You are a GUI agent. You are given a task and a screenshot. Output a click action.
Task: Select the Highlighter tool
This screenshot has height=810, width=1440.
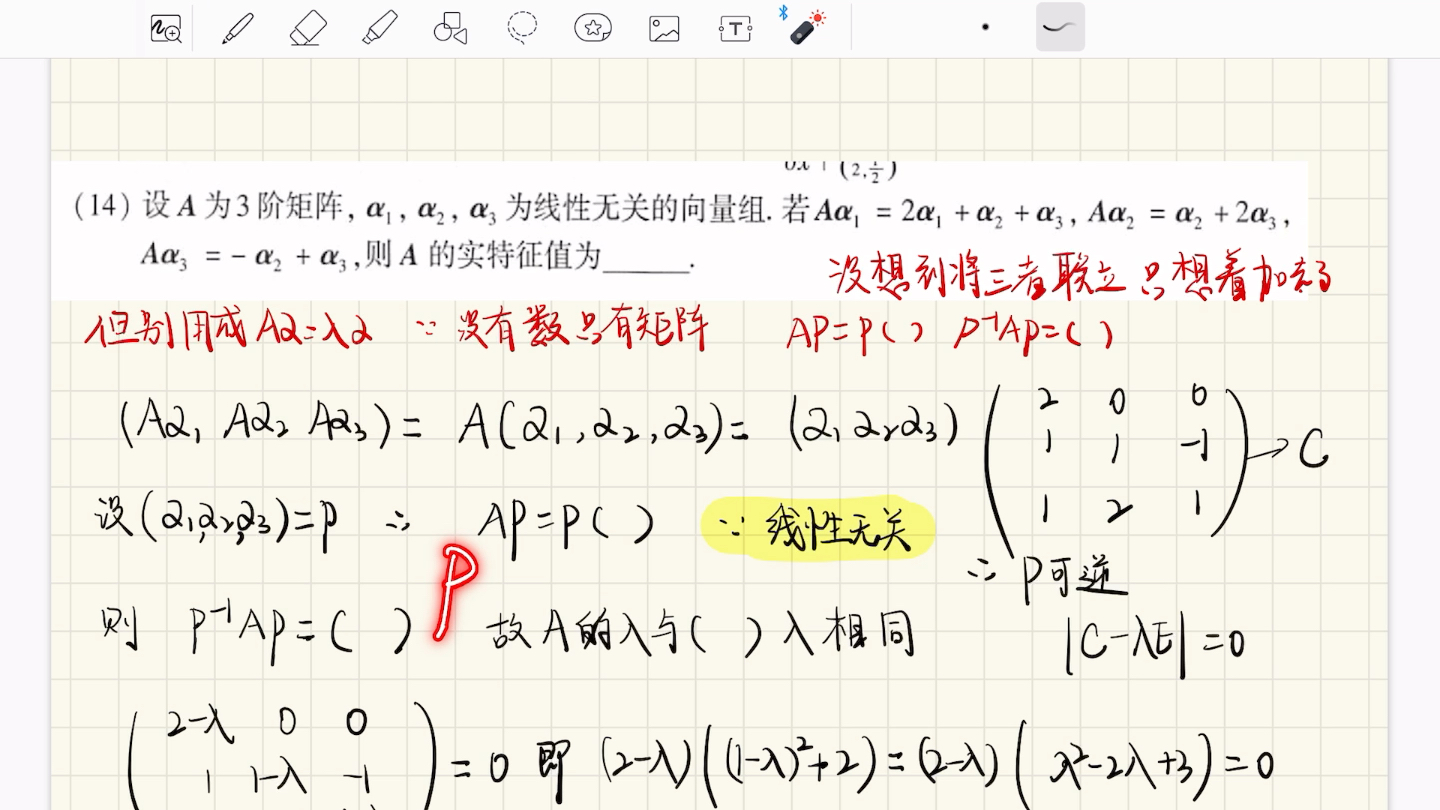pyautogui.click(x=380, y=28)
